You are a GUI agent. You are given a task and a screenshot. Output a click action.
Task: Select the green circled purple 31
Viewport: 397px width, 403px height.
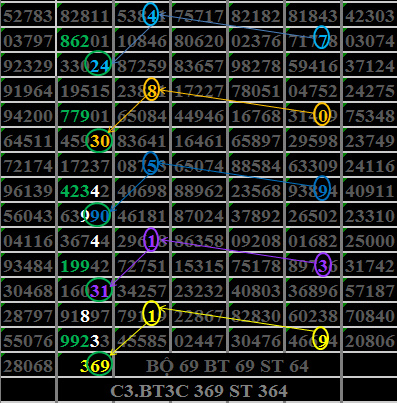click(x=99, y=289)
